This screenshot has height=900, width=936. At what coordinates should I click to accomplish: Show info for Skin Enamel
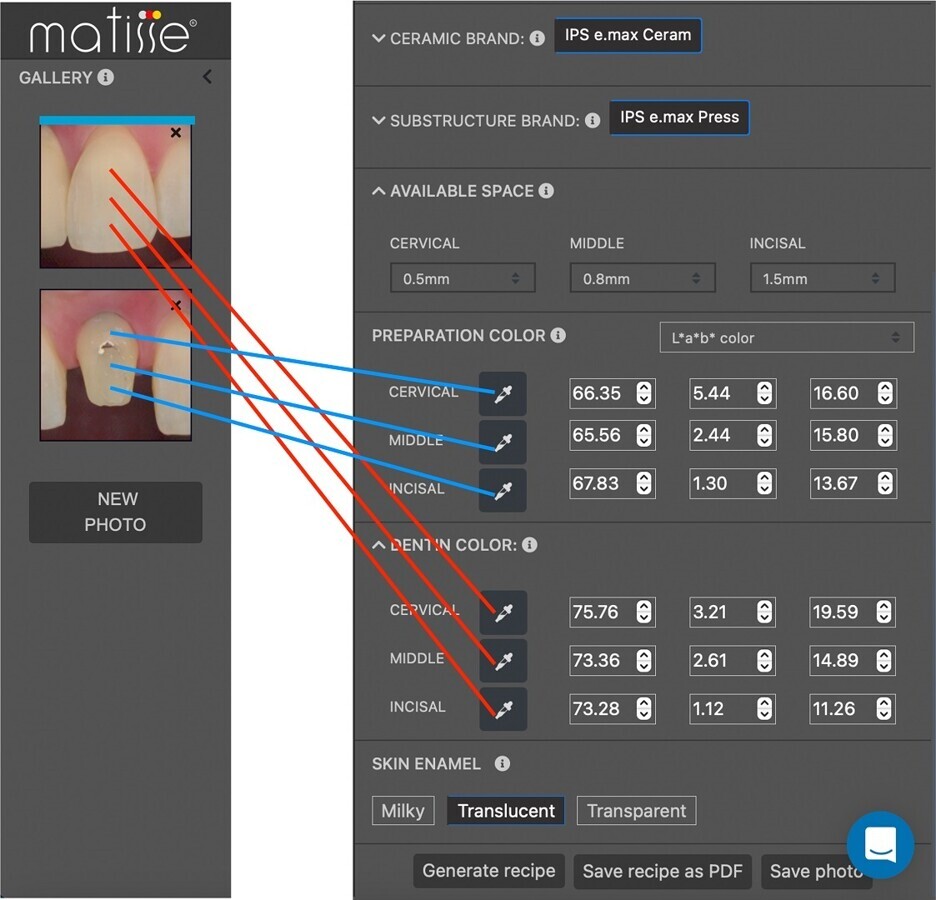[502, 764]
